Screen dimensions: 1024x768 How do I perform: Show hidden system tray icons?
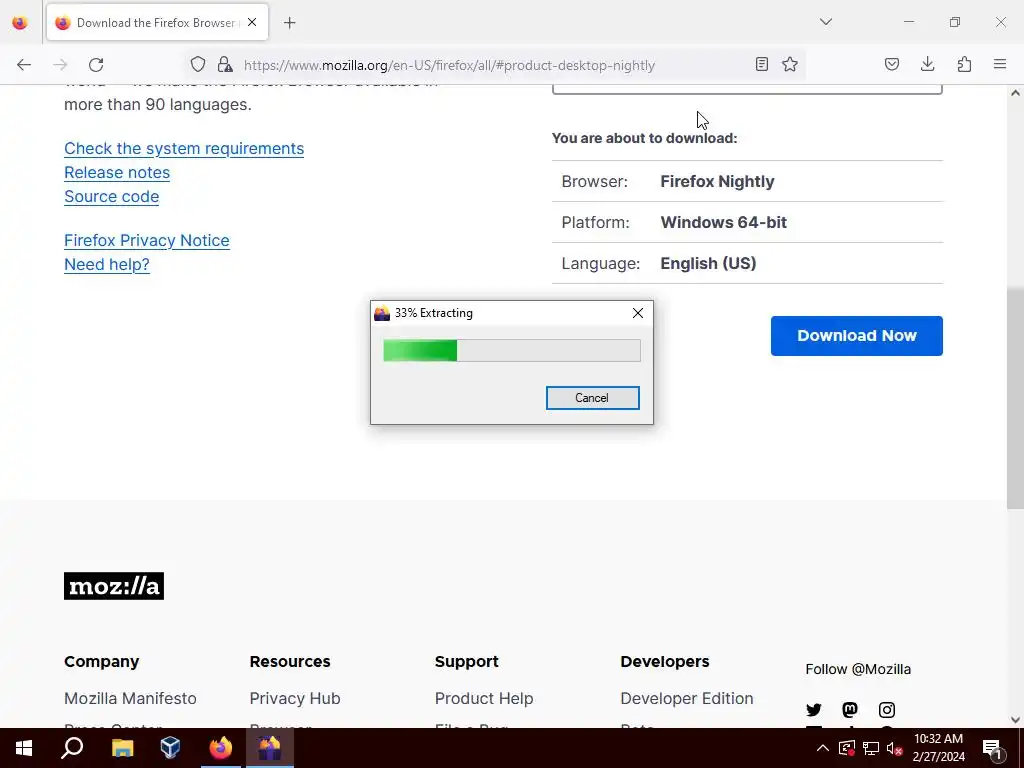[x=823, y=748]
